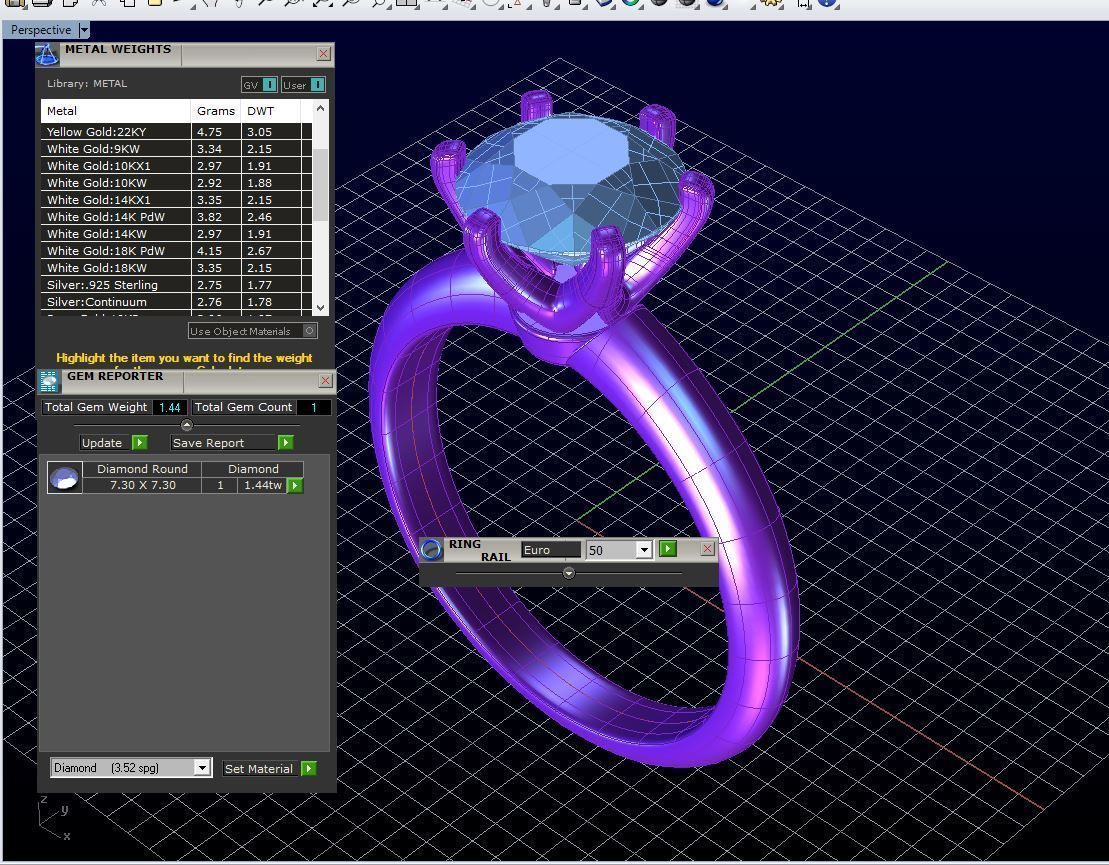
Task: Toggle the GV library switch
Action: click(x=259, y=85)
